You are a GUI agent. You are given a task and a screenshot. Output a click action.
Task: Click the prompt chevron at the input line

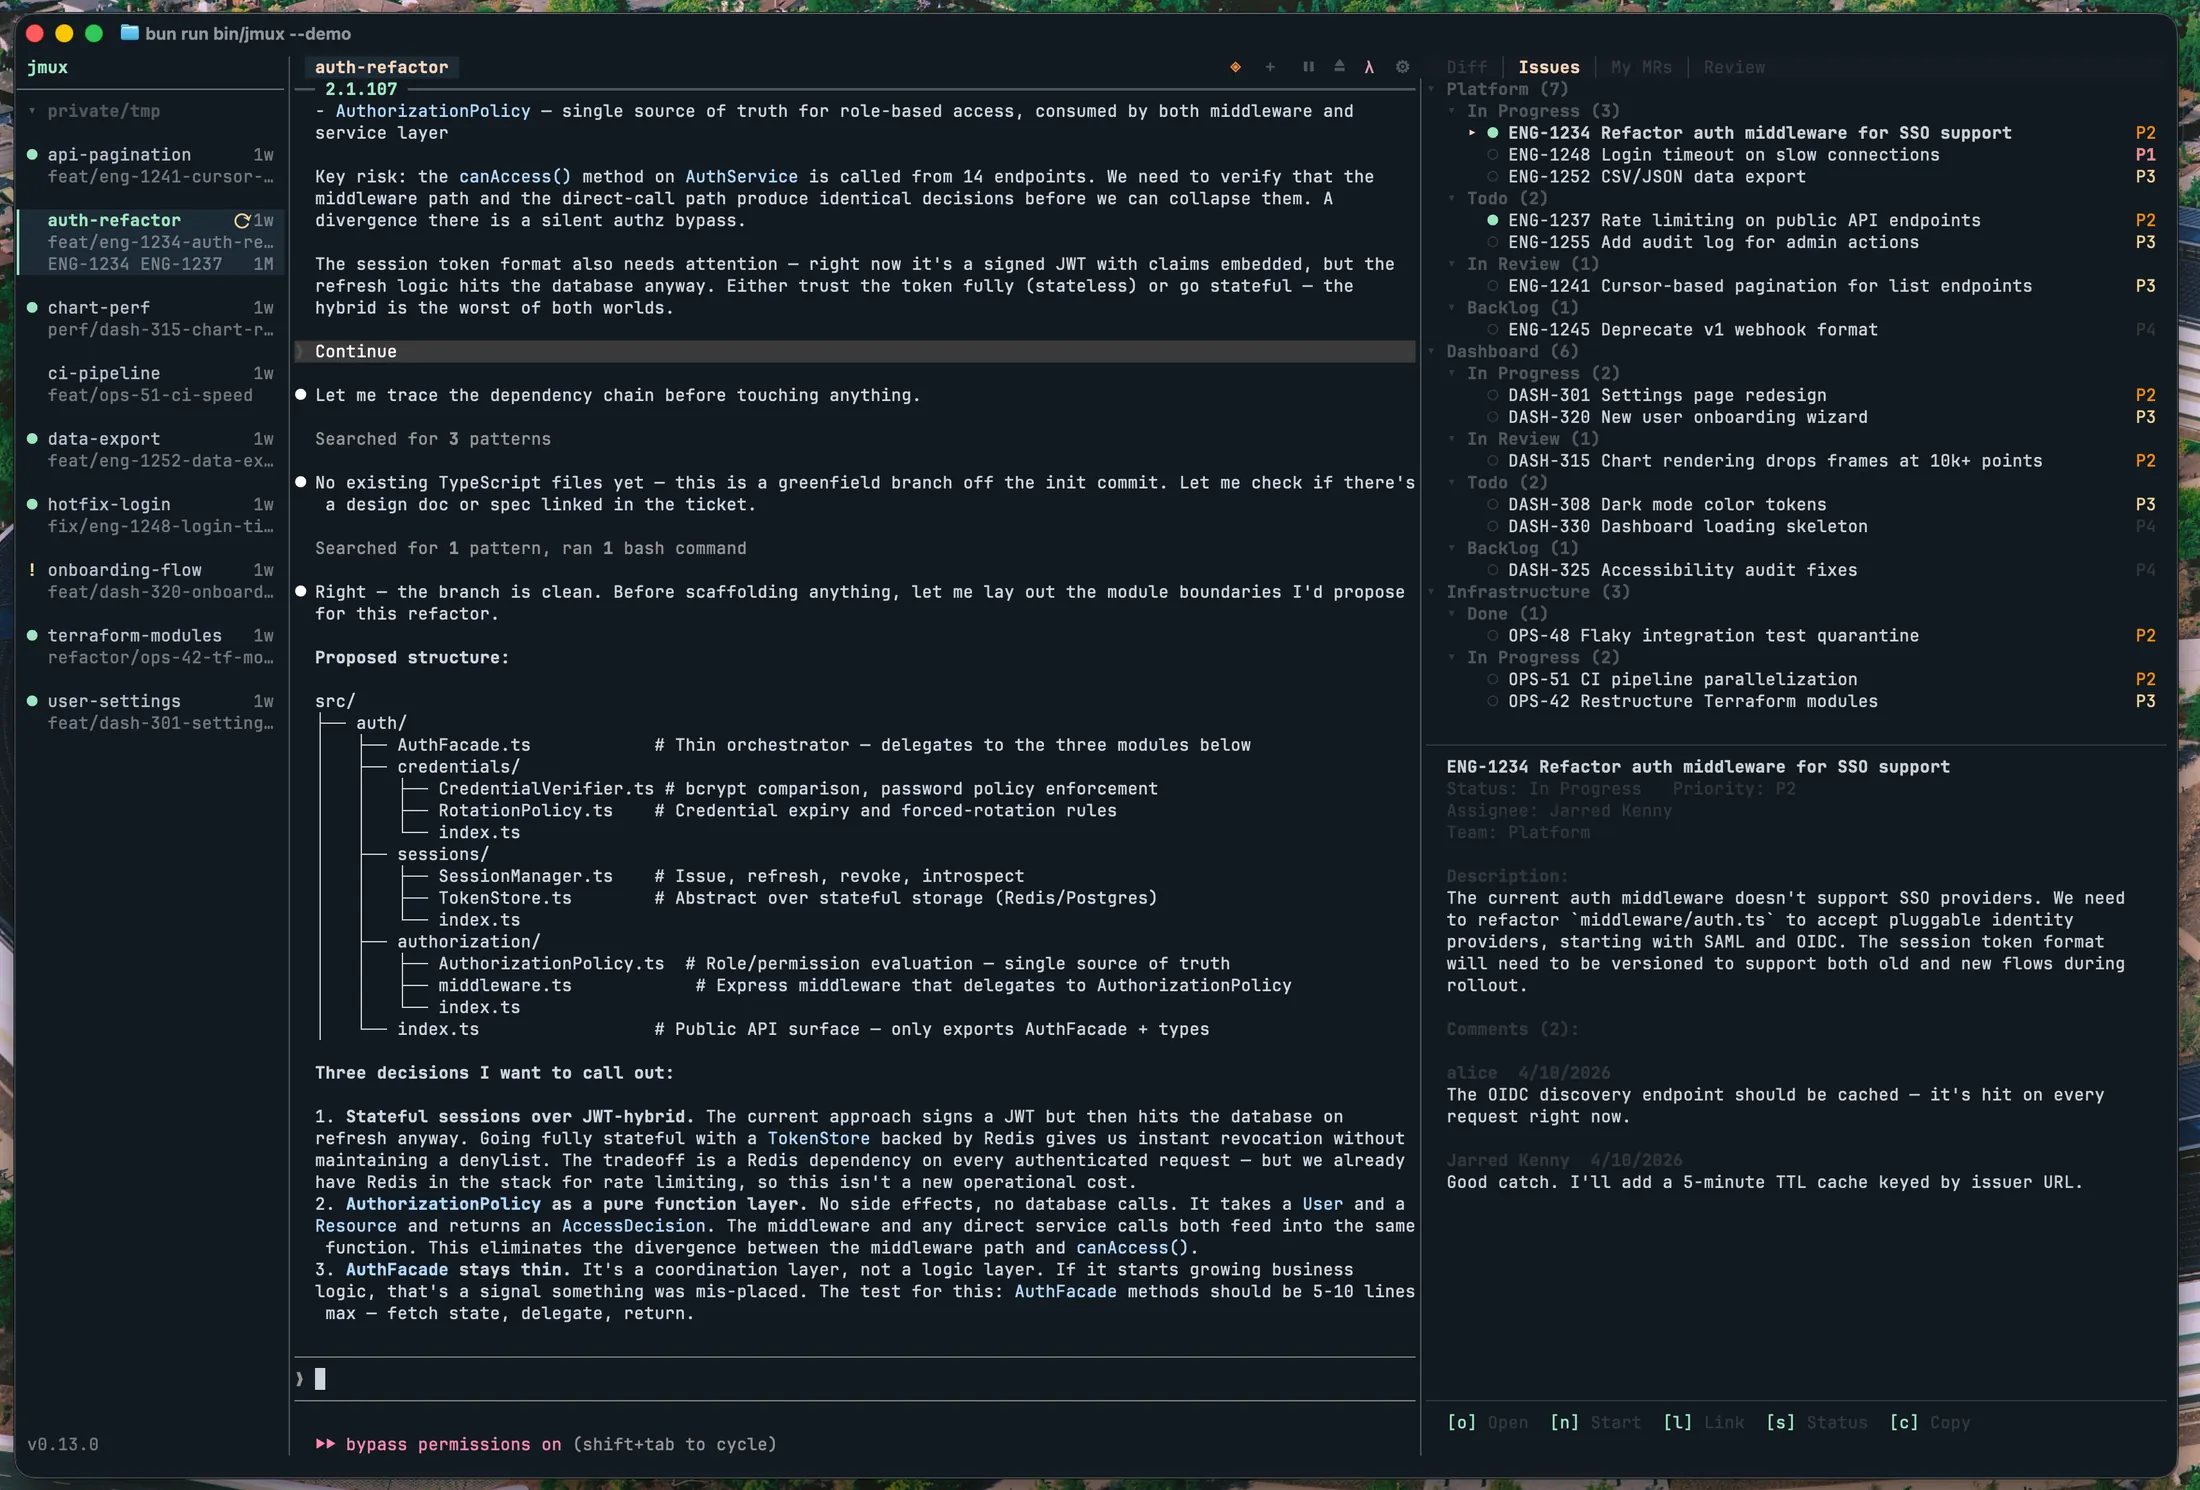(x=299, y=1379)
